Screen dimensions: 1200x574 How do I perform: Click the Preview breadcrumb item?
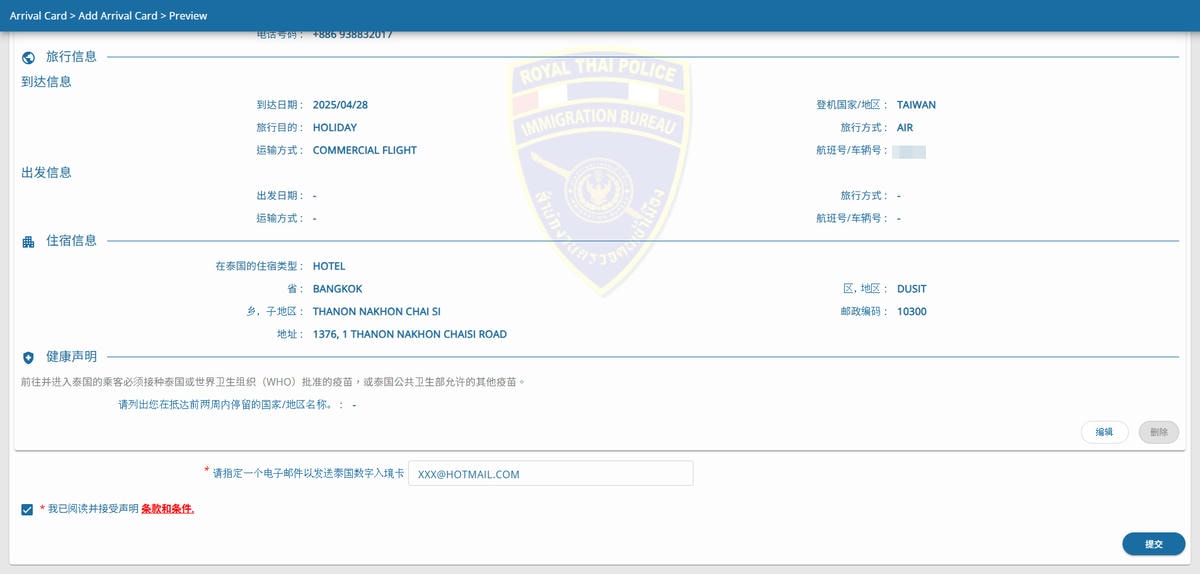[188, 16]
